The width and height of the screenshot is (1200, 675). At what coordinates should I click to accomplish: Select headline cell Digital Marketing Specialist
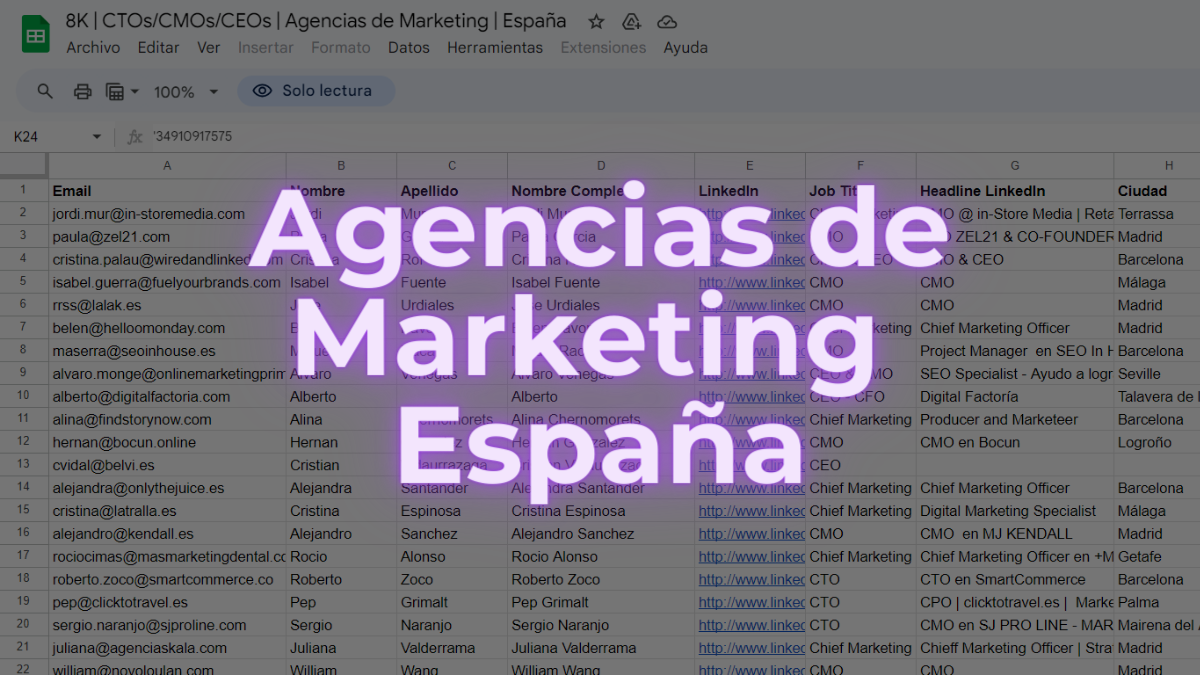[1015, 511]
